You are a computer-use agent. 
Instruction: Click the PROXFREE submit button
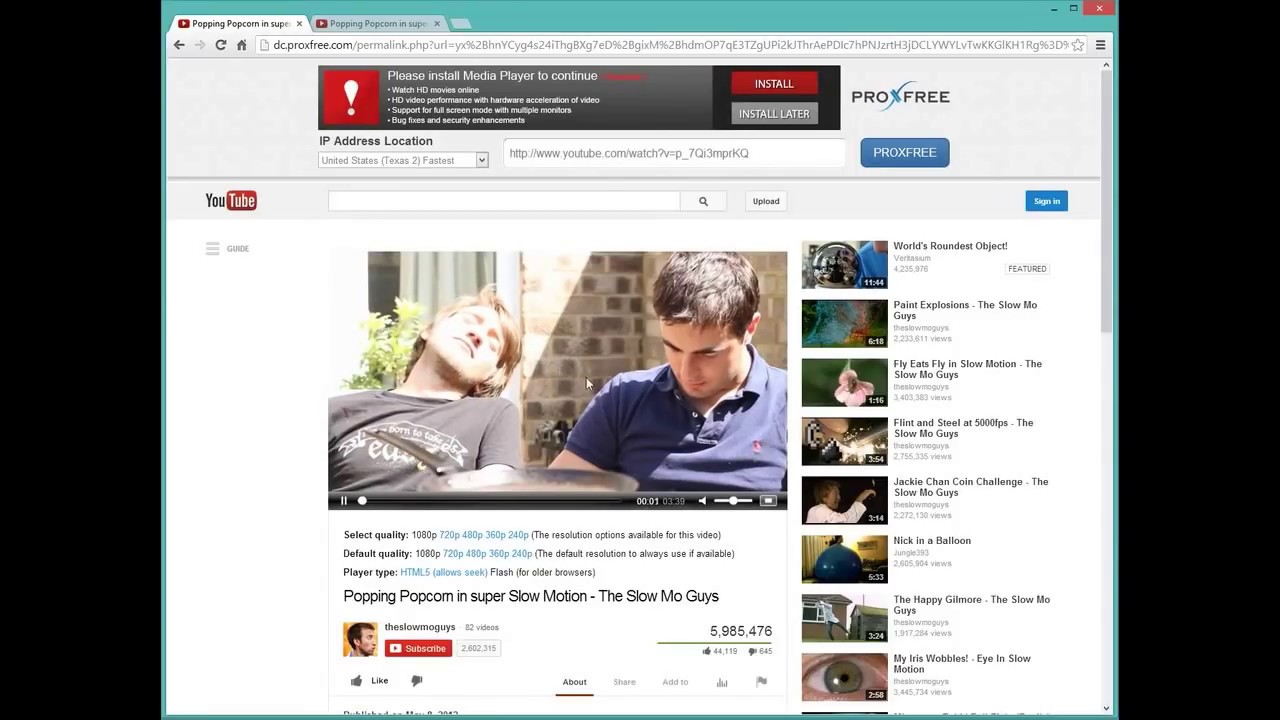coord(905,153)
